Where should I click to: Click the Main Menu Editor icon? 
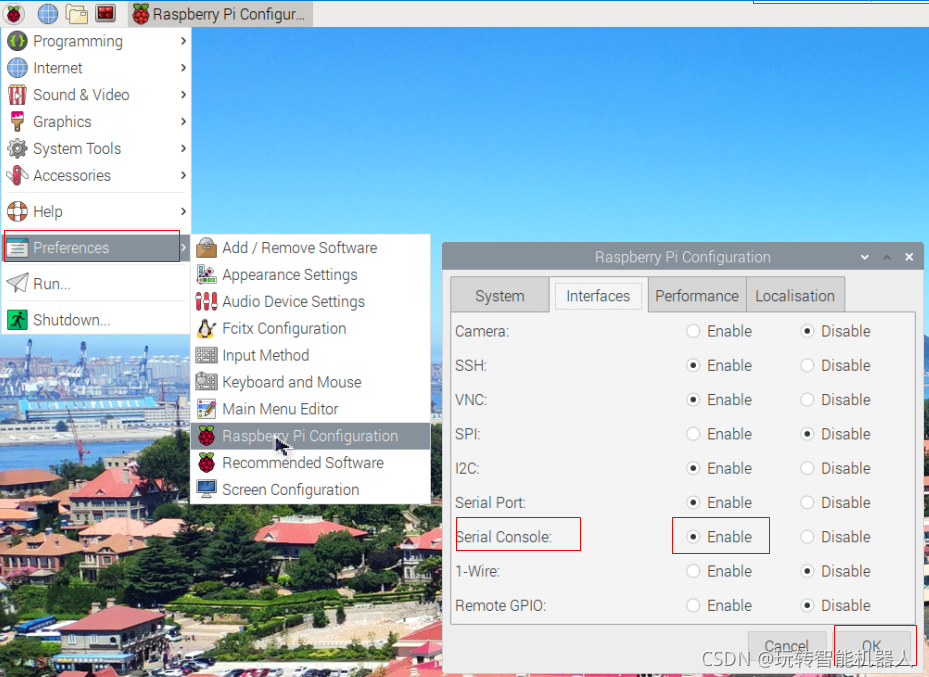pyautogui.click(x=206, y=409)
